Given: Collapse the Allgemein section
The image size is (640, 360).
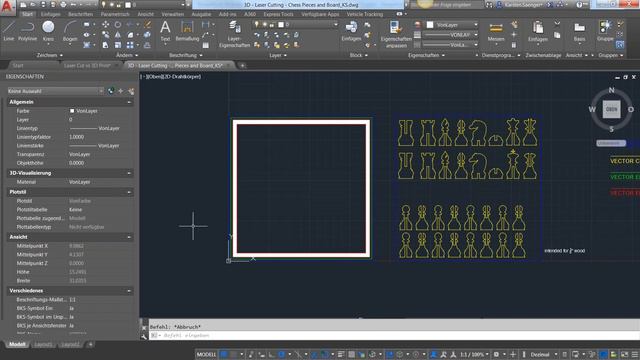Looking at the screenshot, I should pyautogui.click(x=129, y=102).
